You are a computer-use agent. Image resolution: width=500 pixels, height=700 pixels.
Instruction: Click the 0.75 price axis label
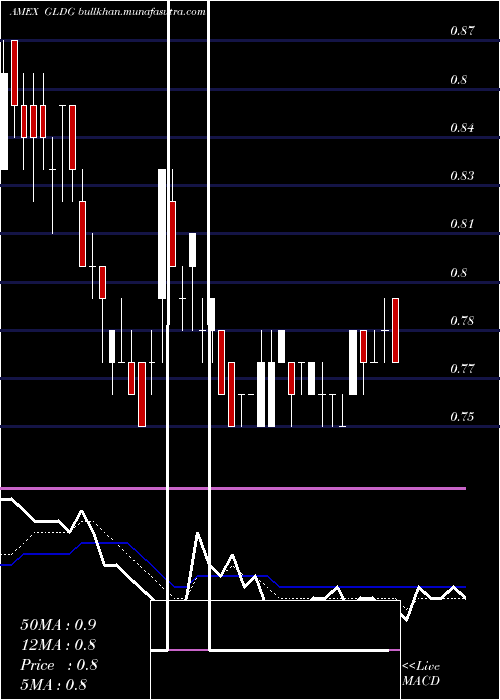(x=462, y=417)
